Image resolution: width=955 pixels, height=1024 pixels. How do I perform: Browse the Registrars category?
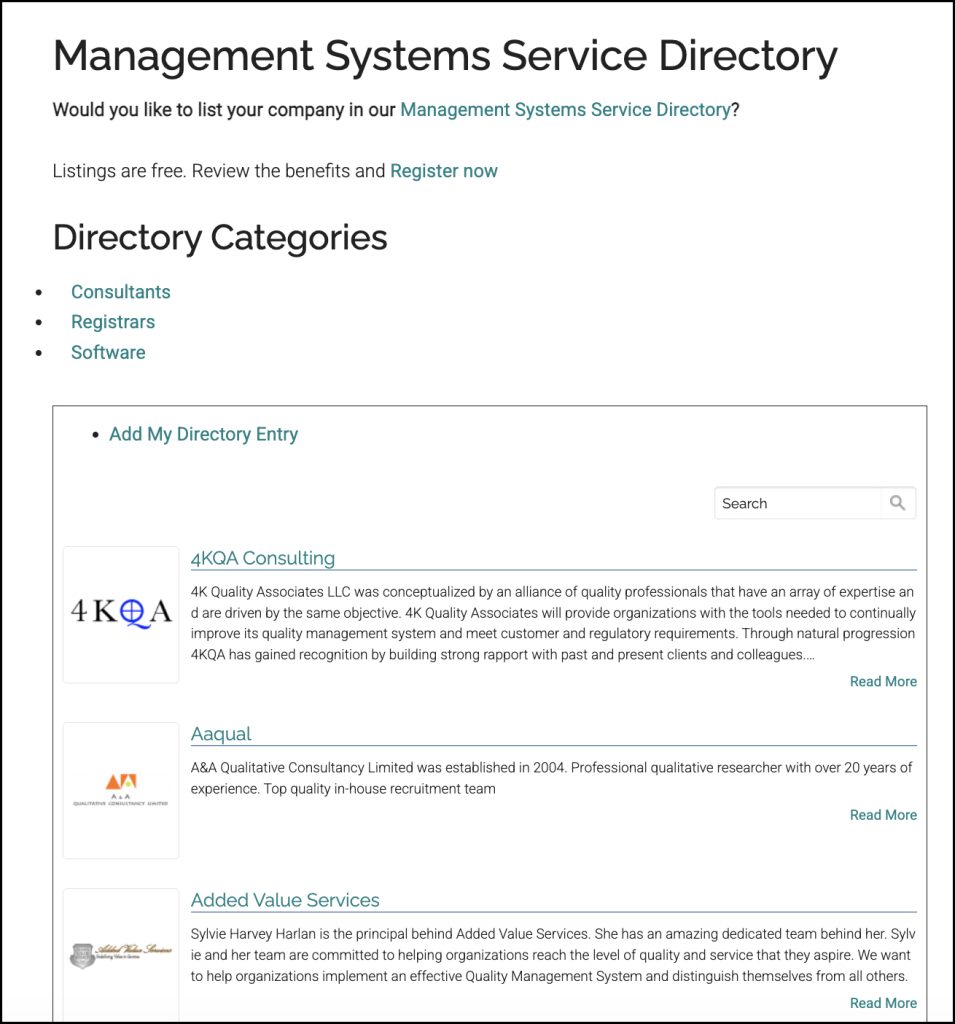113,322
